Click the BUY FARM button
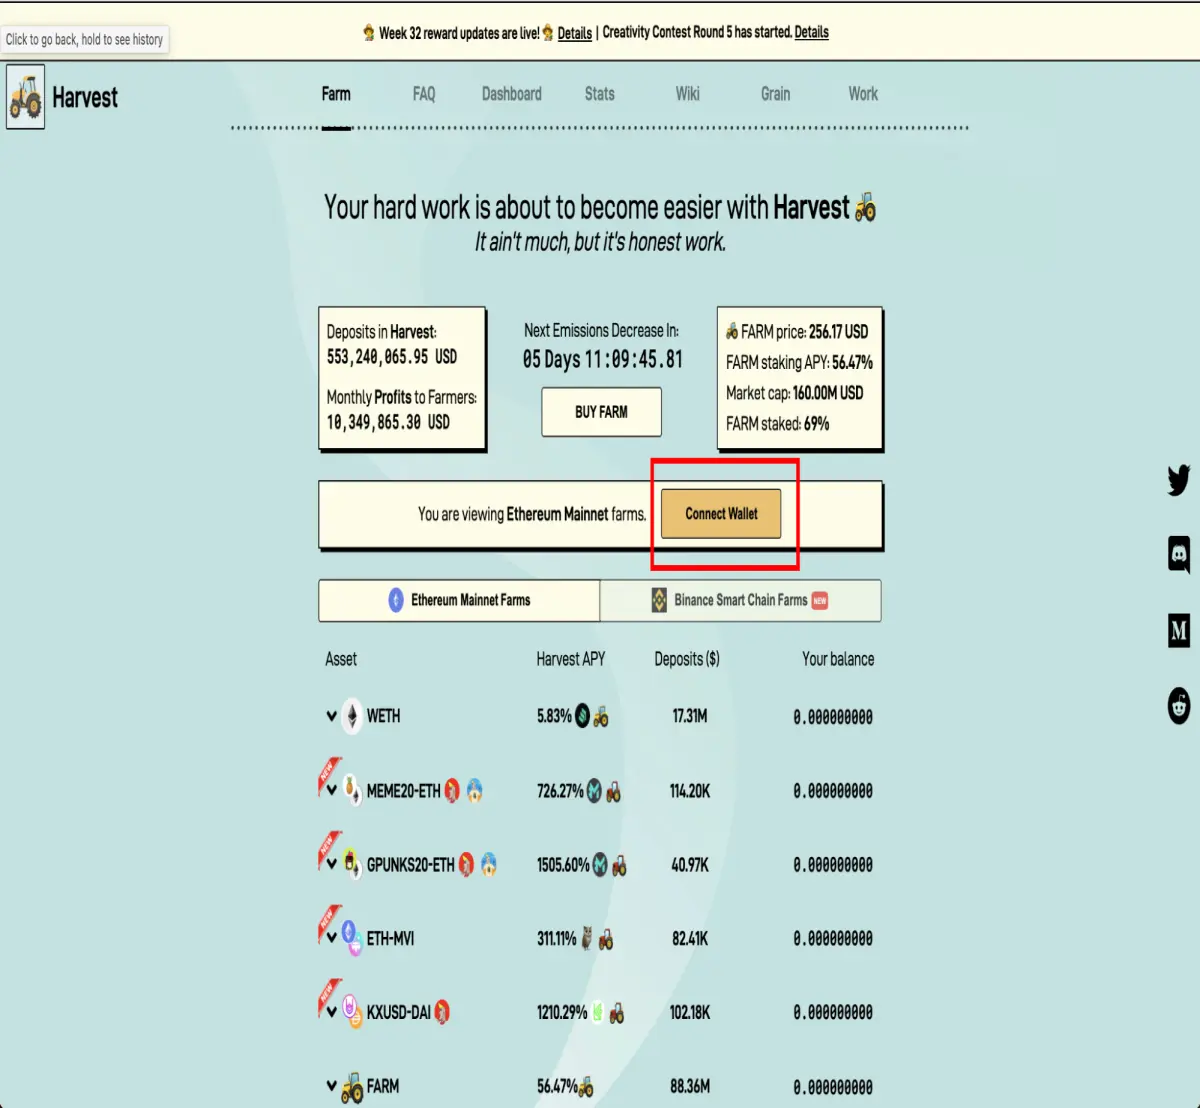The image size is (1200, 1108). pyautogui.click(x=601, y=412)
